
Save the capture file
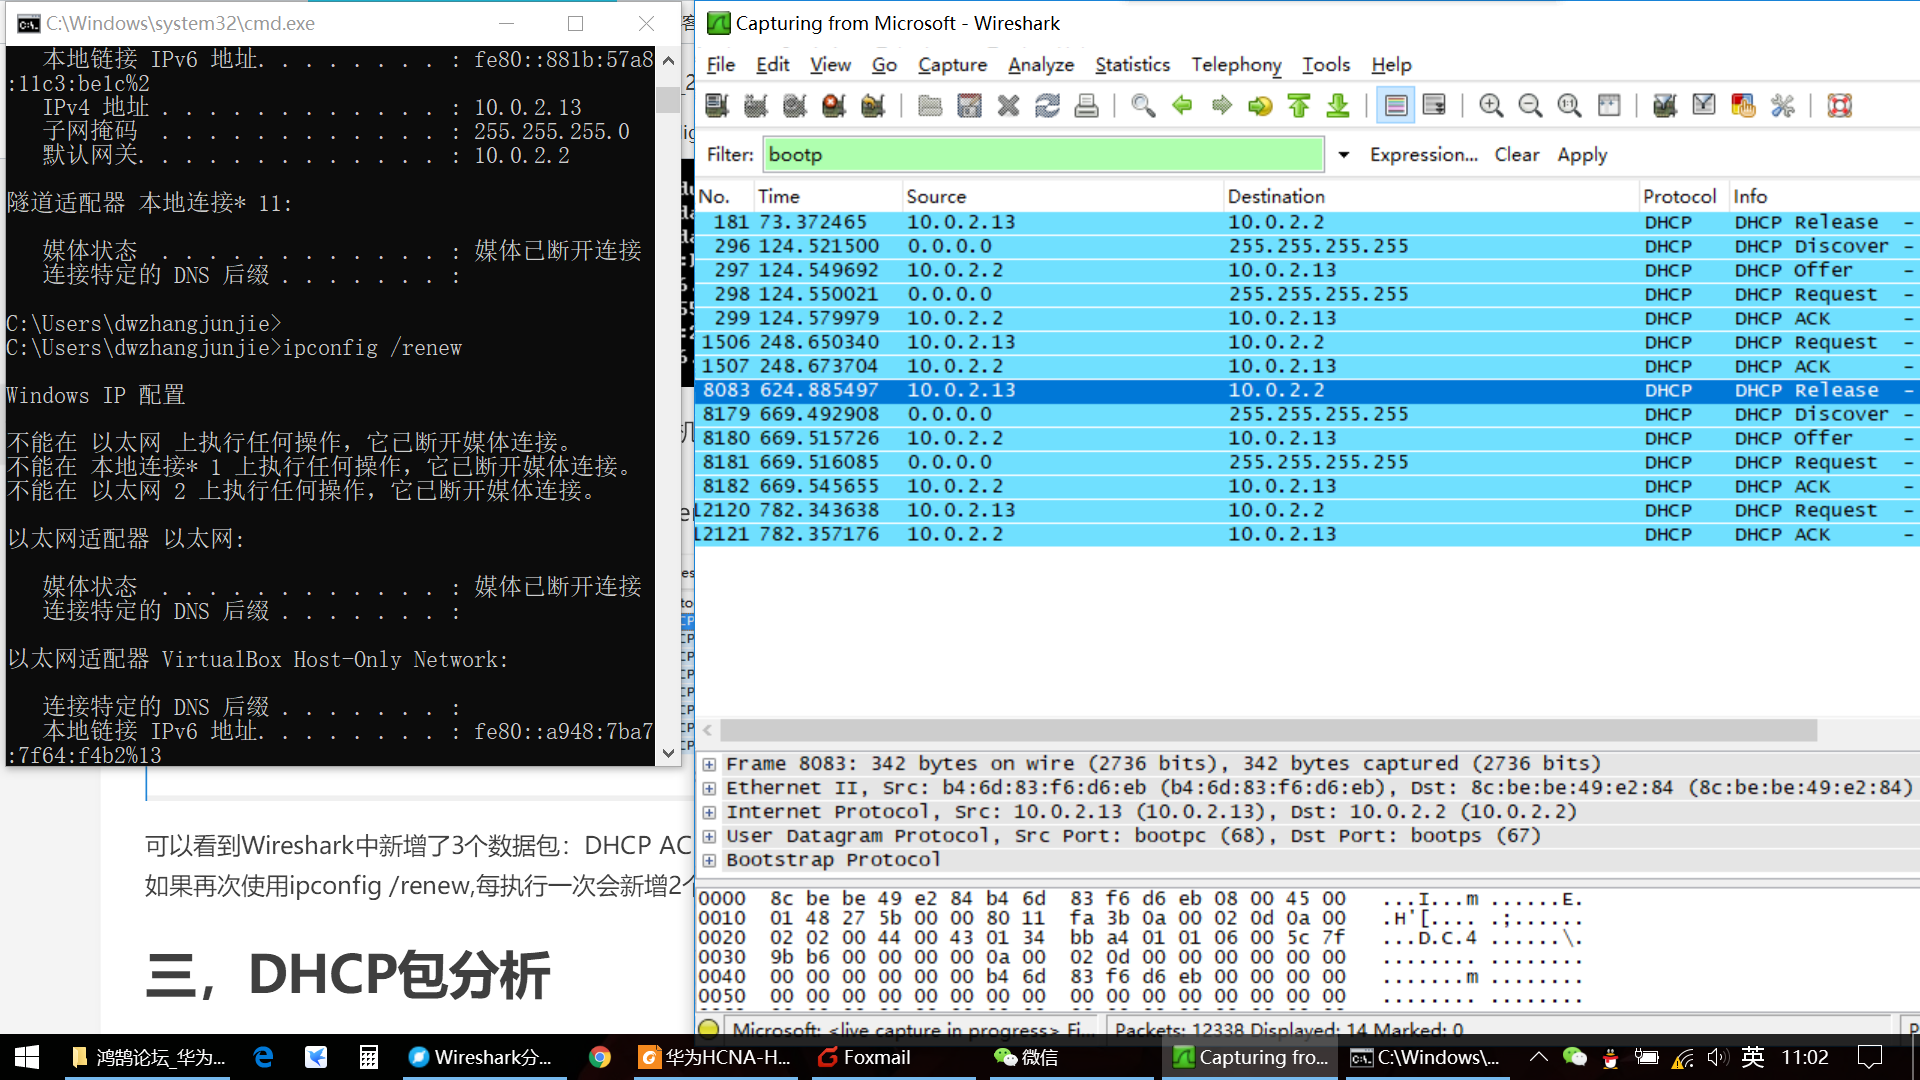coord(969,105)
